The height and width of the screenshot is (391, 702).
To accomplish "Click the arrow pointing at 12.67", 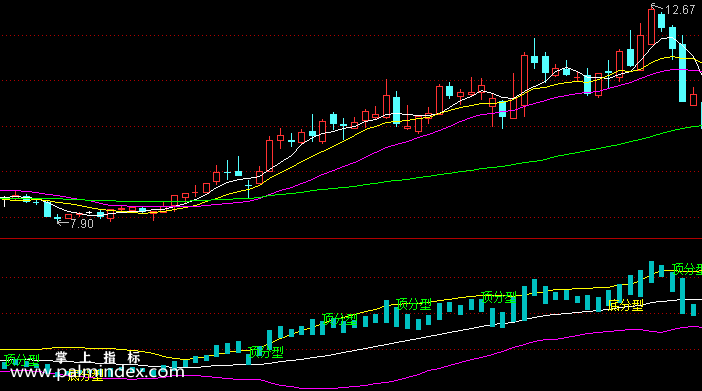I will pos(657,7).
